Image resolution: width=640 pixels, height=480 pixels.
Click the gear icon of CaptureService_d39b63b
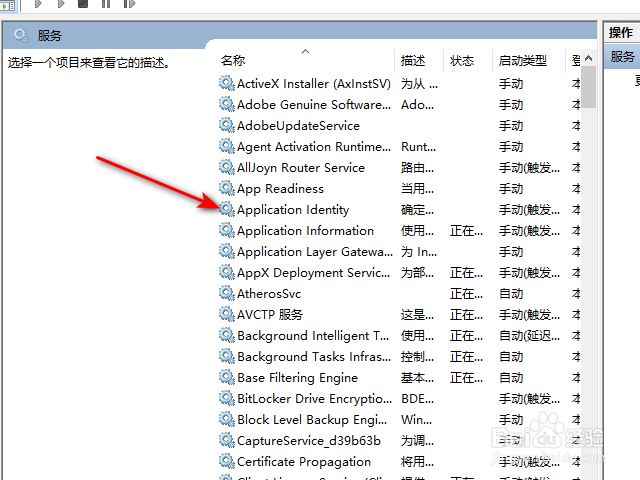click(x=227, y=441)
